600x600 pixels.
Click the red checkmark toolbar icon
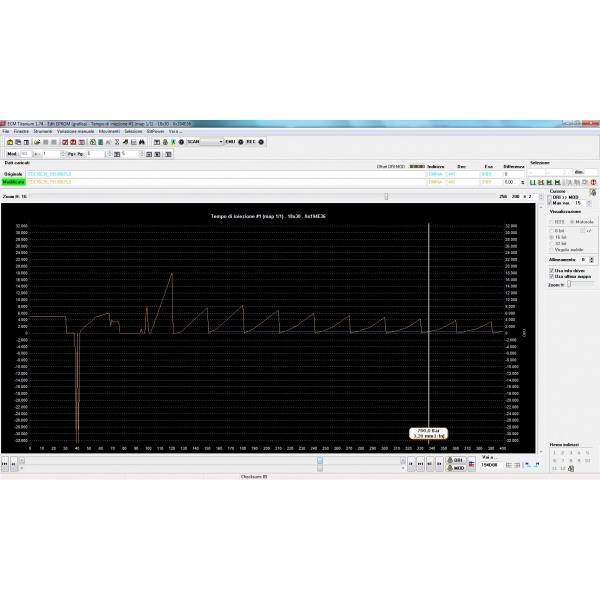tap(65, 142)
